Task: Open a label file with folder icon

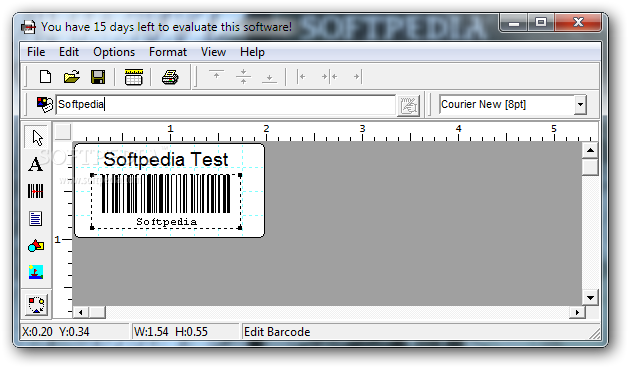Action: [x=71, y=77]
